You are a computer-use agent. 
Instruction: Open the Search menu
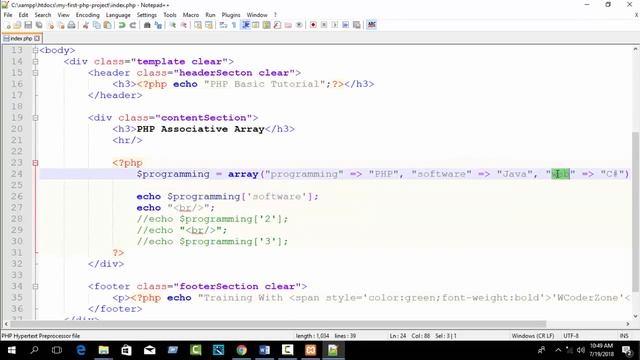(43, 15)
